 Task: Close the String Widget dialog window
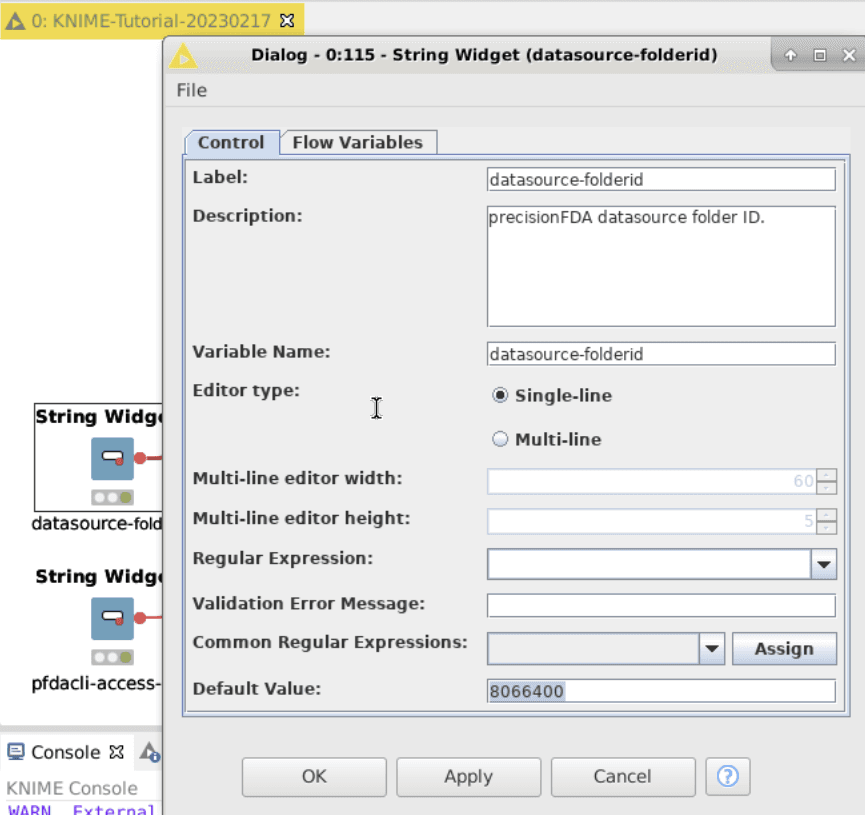pyautogui.click(x=849, y=55)
